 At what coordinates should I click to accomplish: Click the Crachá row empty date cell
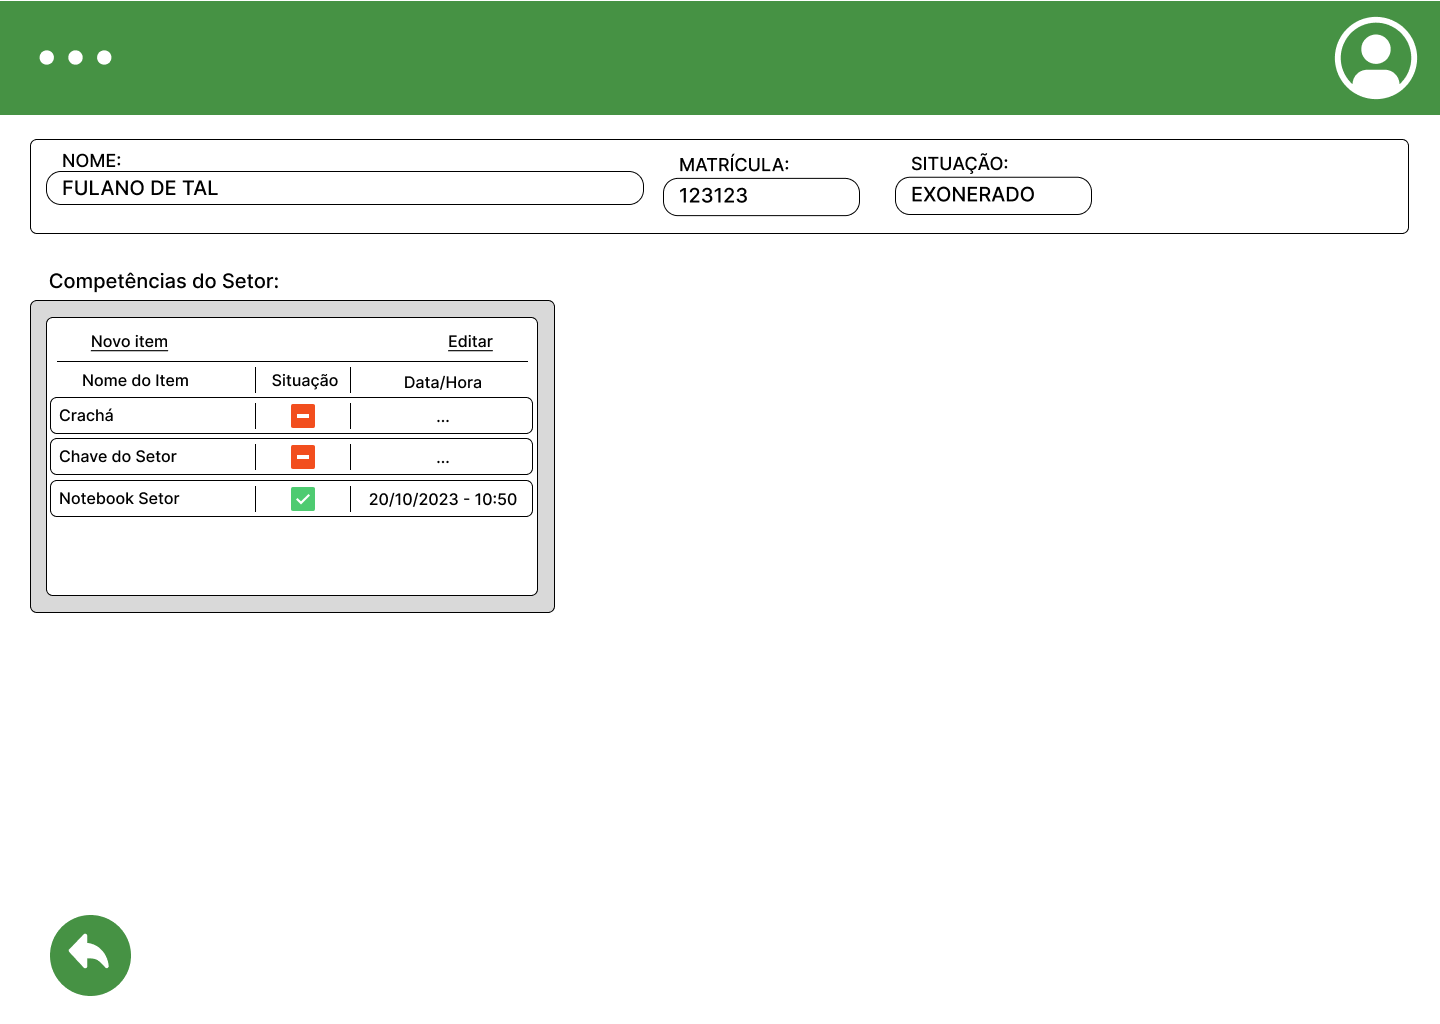click(x=442, y=417)
